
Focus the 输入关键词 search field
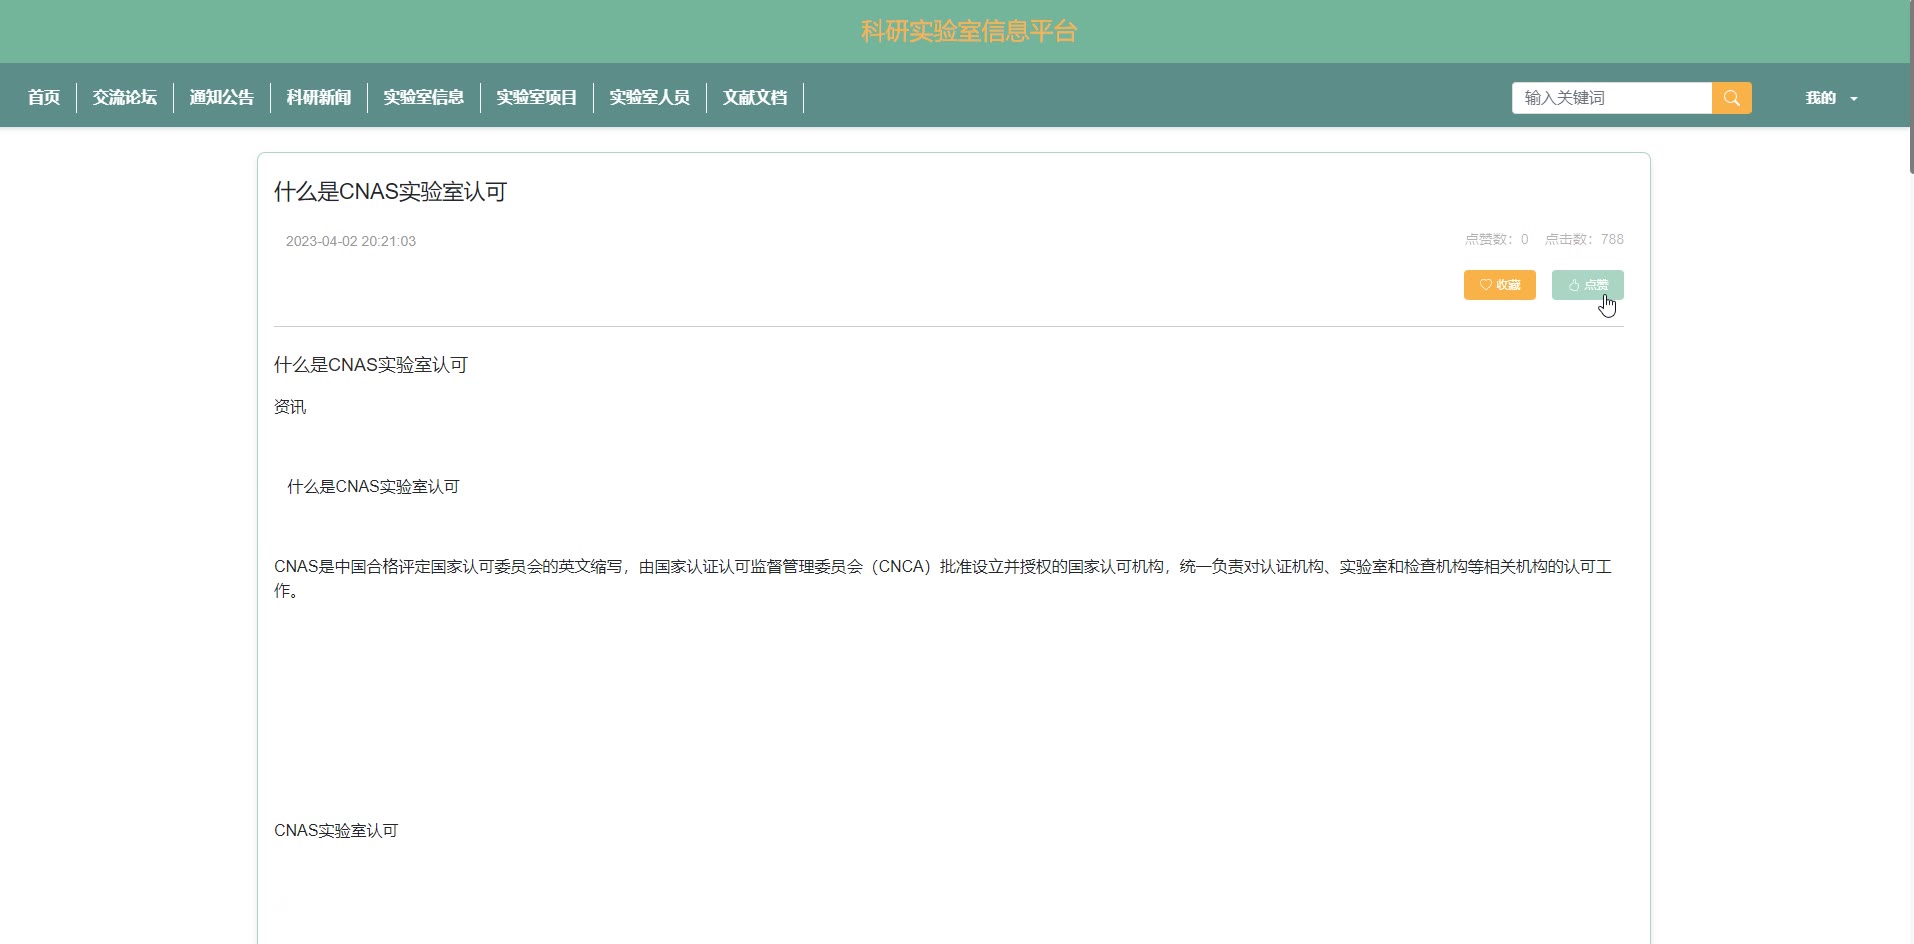1612,98
